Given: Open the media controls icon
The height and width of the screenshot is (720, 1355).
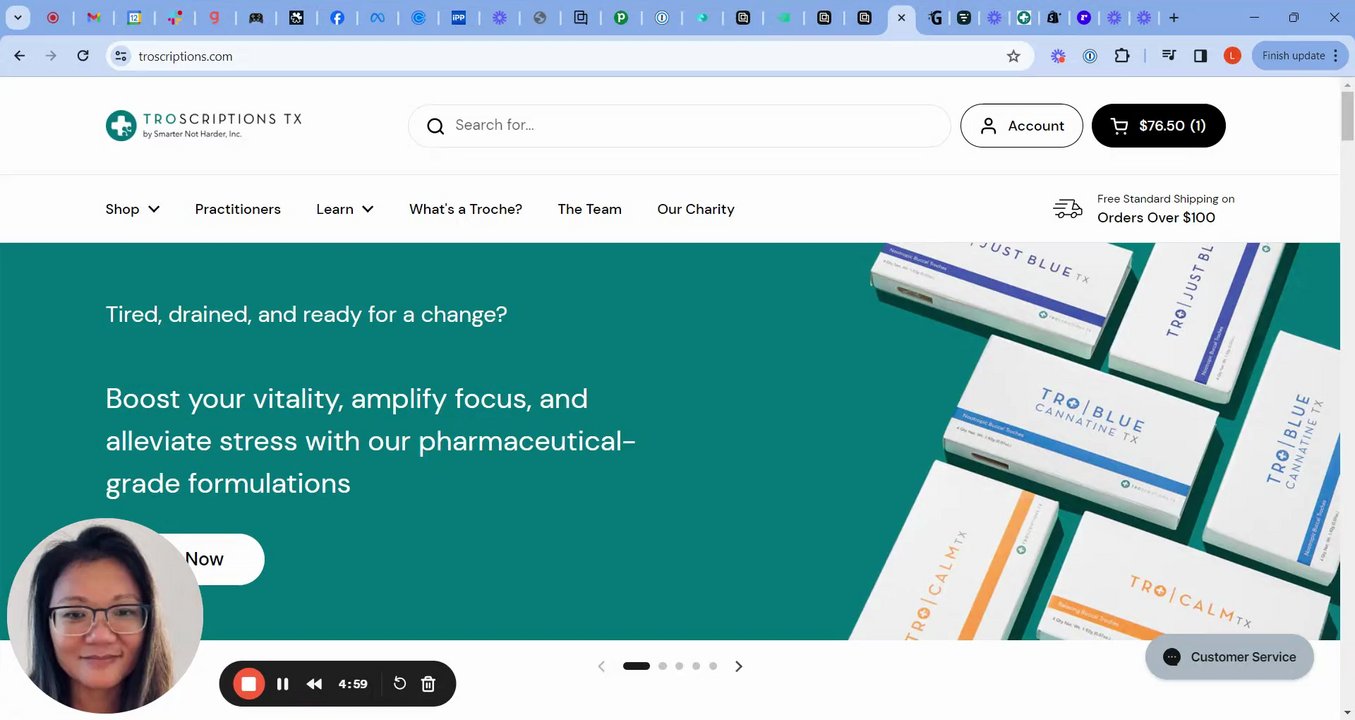Looking at the screenshot, I should click(1168, 56).
